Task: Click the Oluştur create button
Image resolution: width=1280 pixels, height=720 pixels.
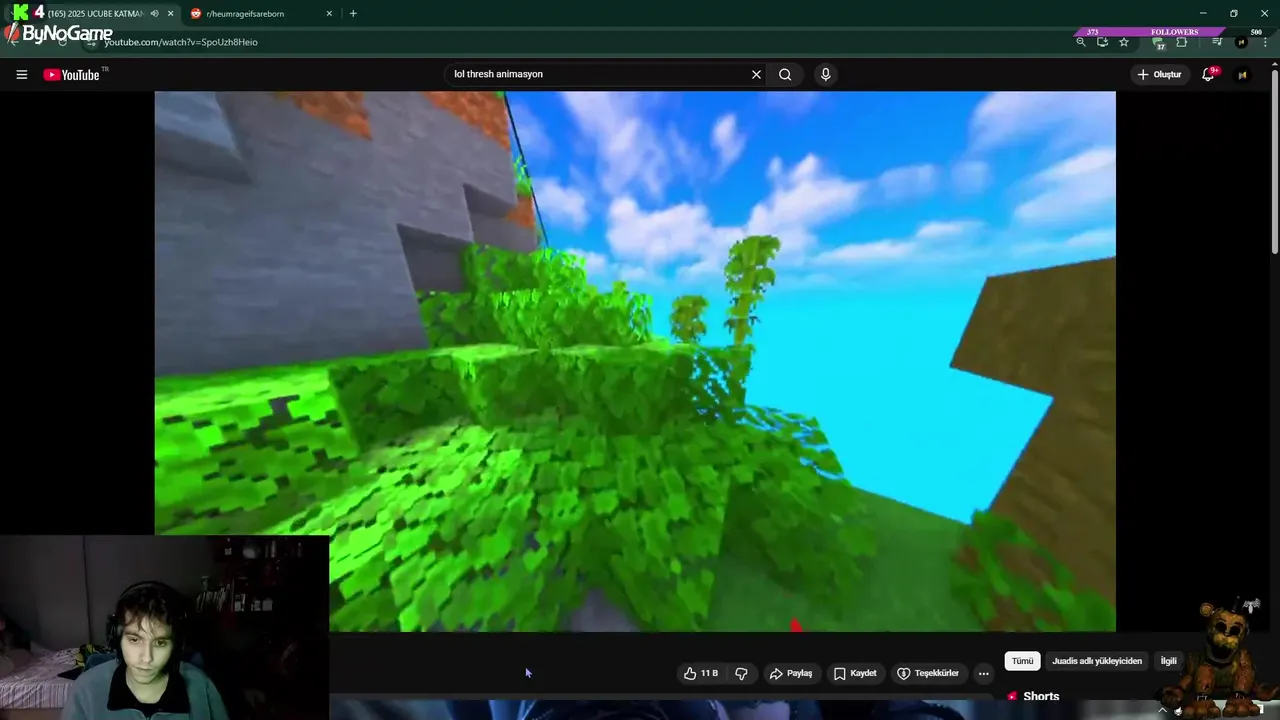Action: (x=1159, y=74)
